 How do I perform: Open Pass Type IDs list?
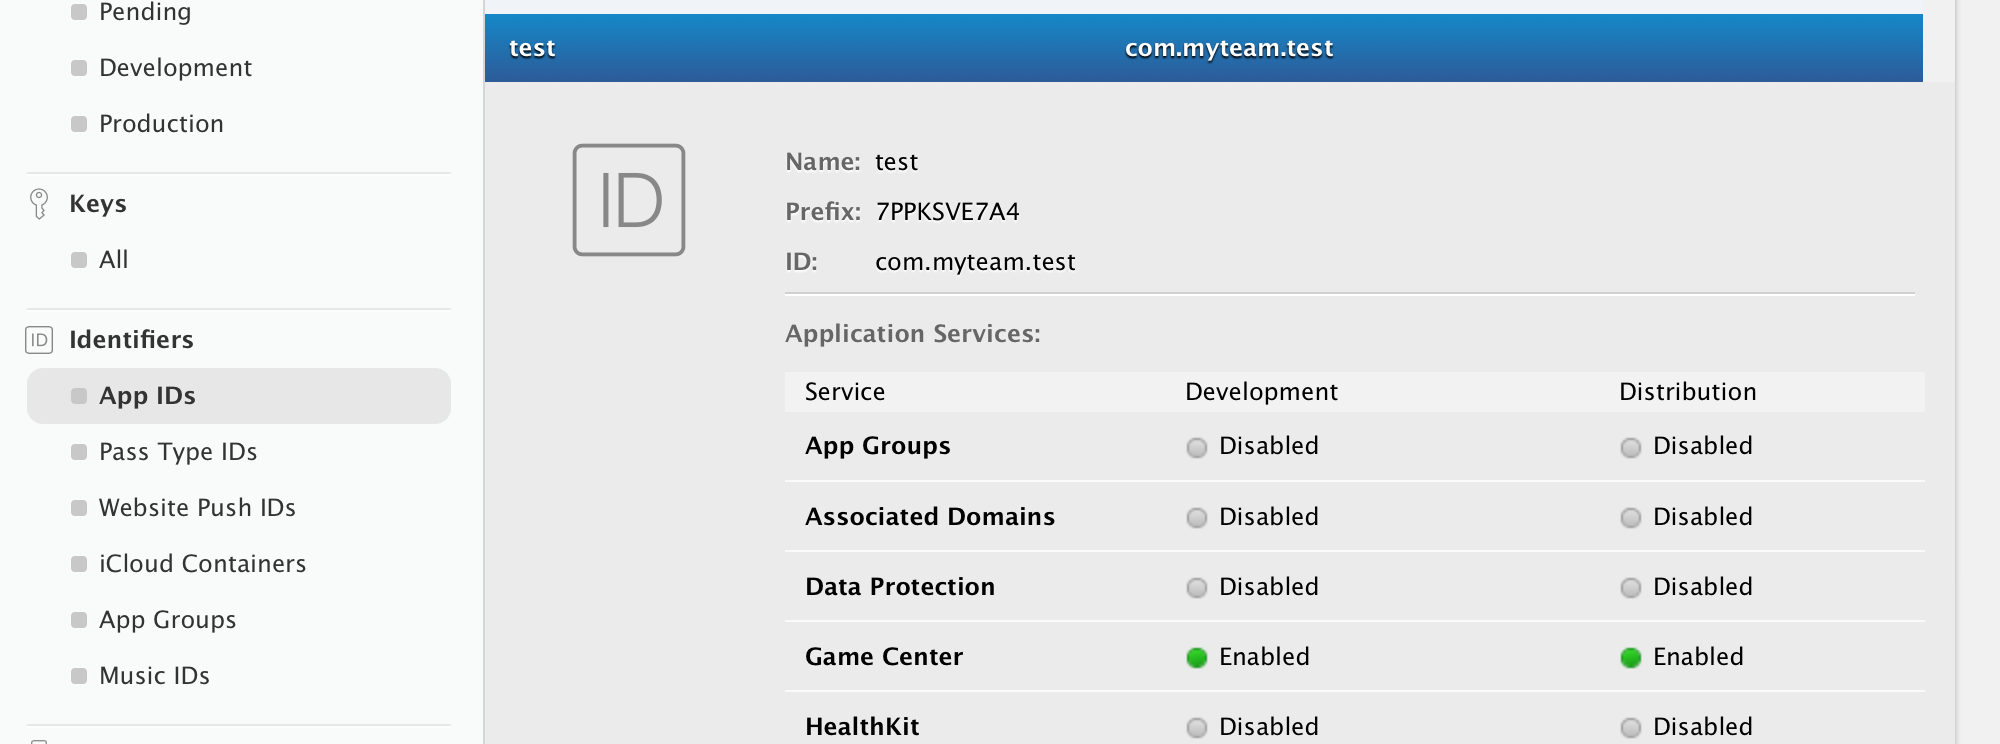tap(178, 452)
